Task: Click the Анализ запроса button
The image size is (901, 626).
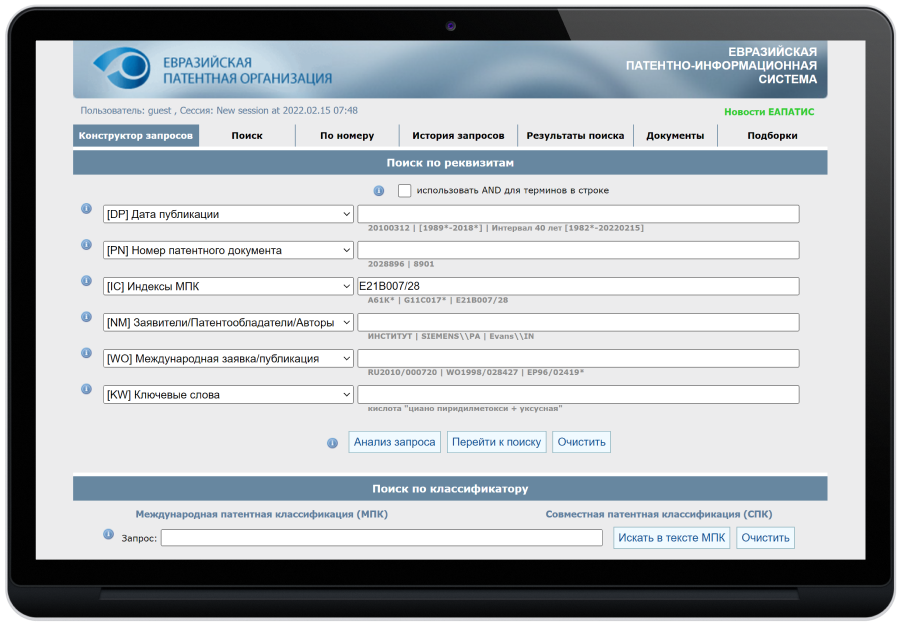Action: (394, 442)
